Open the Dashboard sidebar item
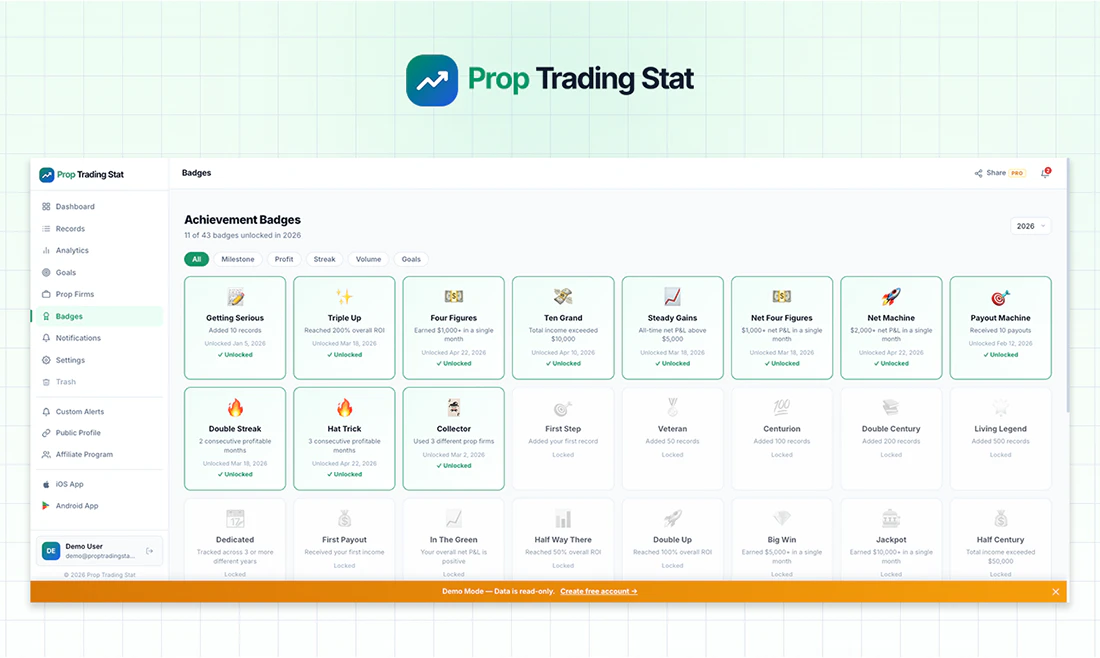The width and height of the screenshot is (1100, 658). tap(98, 207)
